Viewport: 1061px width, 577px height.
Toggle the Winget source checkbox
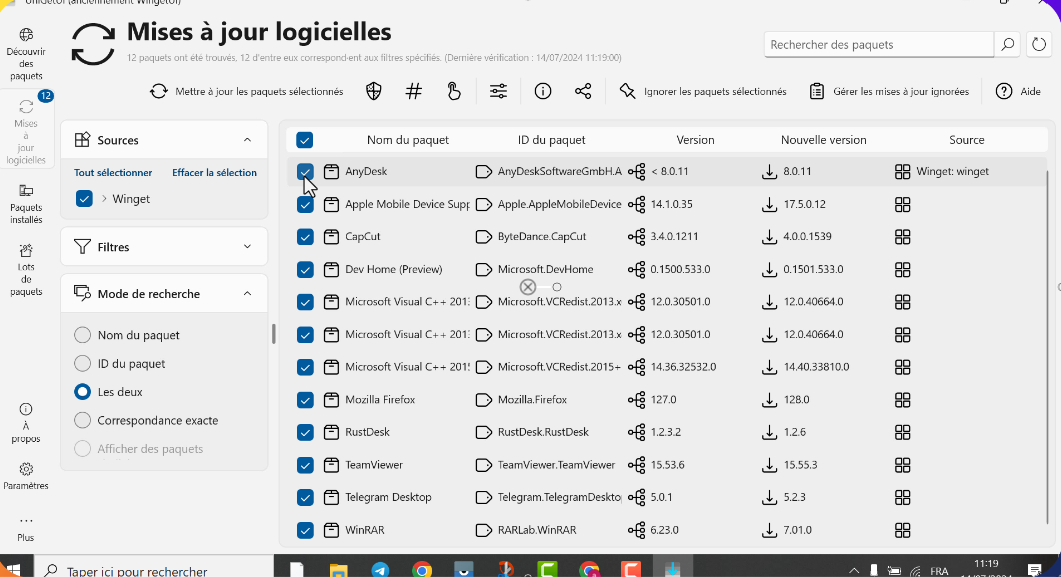(84, 199)
